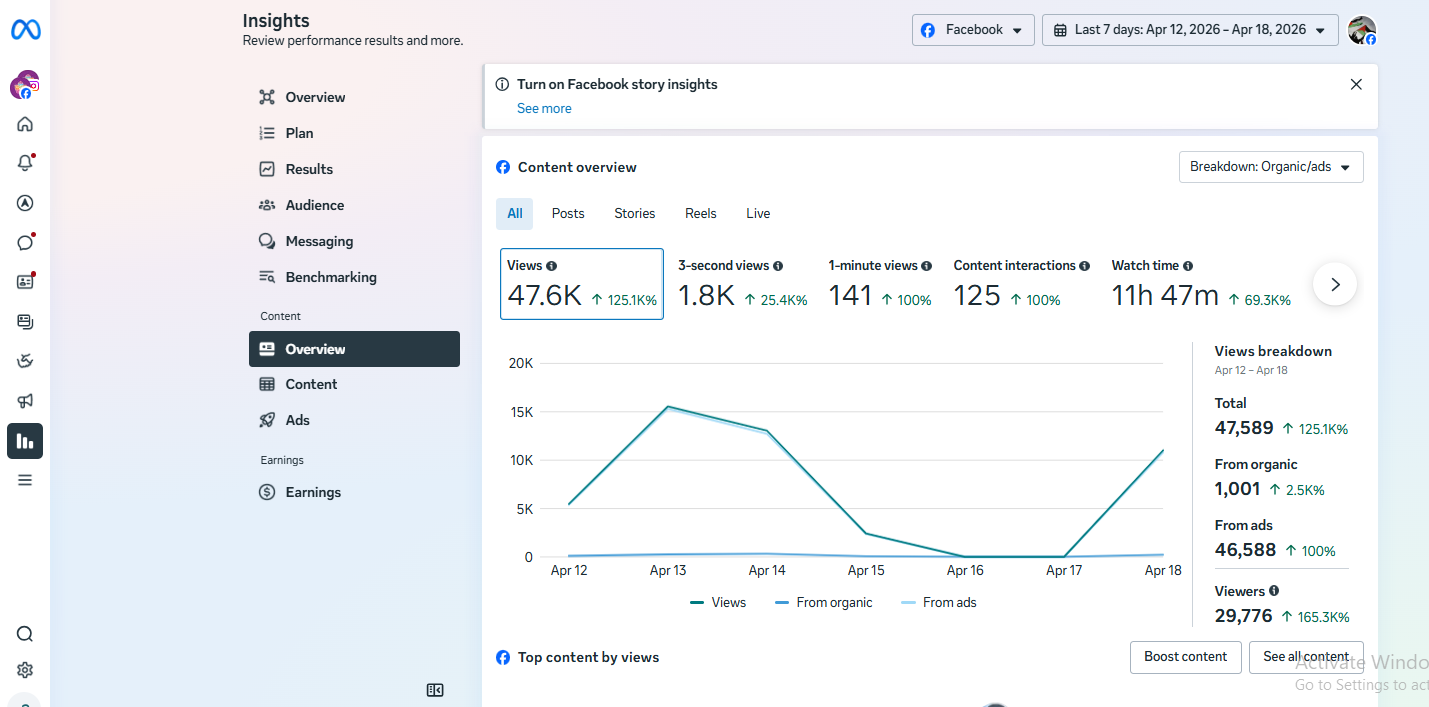Switch to the Reels tab

click(x=701, y=213)
